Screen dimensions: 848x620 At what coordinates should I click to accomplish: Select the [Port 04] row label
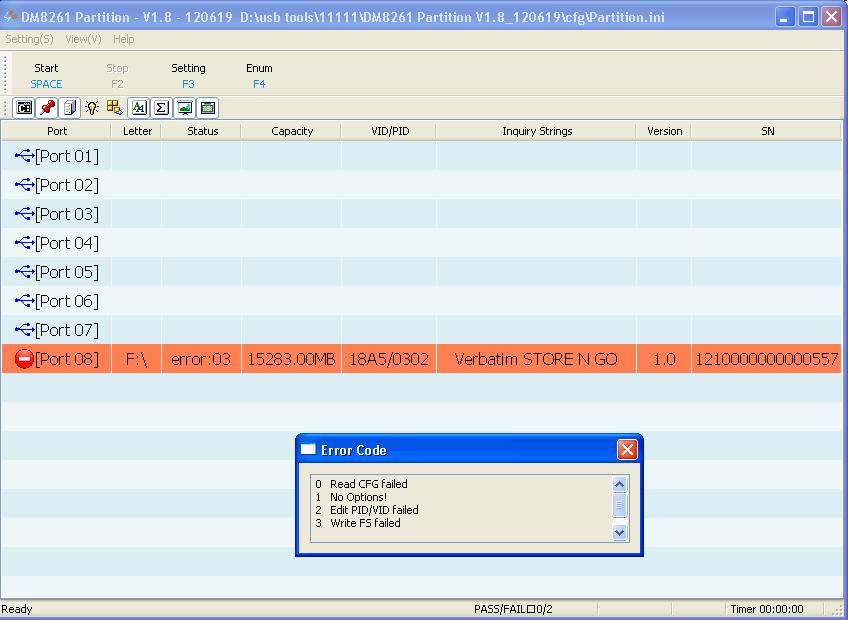coord(67,243)
